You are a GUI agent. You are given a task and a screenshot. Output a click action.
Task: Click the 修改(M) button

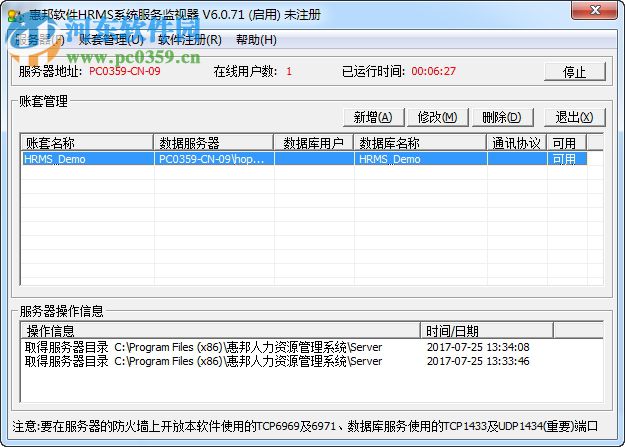coord(437,117)
